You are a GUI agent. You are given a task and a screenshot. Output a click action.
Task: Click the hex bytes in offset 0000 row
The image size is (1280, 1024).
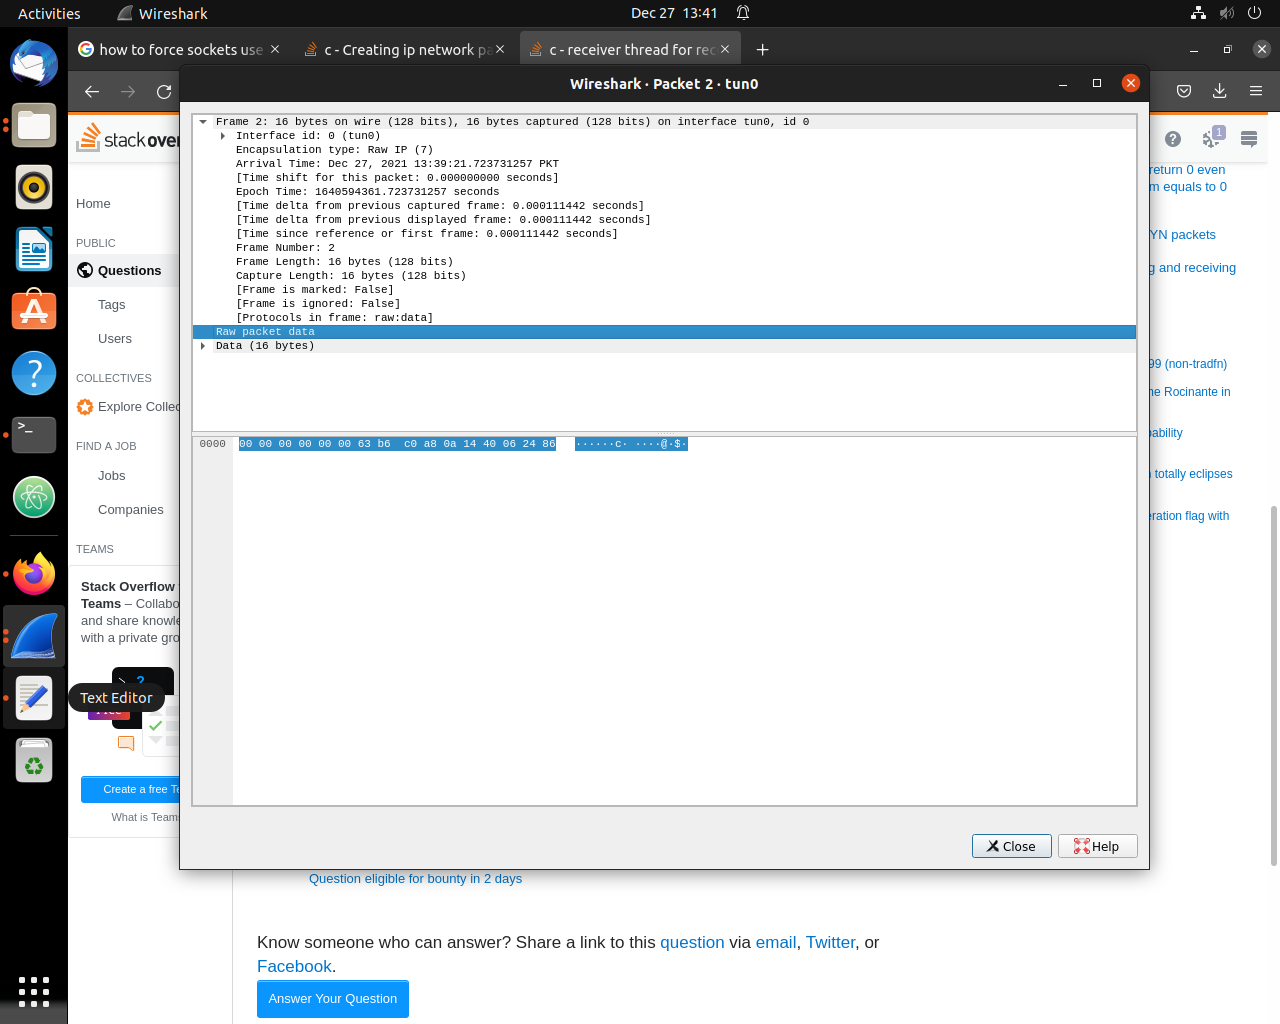[x=397, y=444]
